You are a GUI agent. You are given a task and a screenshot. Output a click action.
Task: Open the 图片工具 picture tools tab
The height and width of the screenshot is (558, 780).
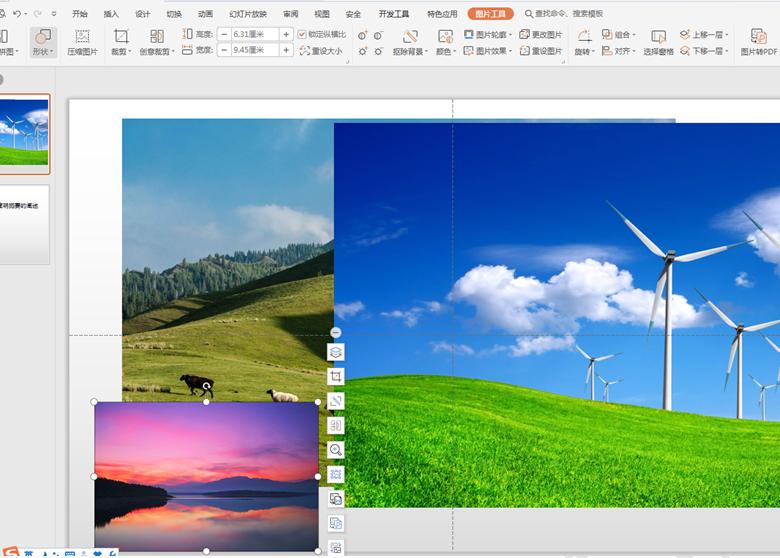click(490, 14)
